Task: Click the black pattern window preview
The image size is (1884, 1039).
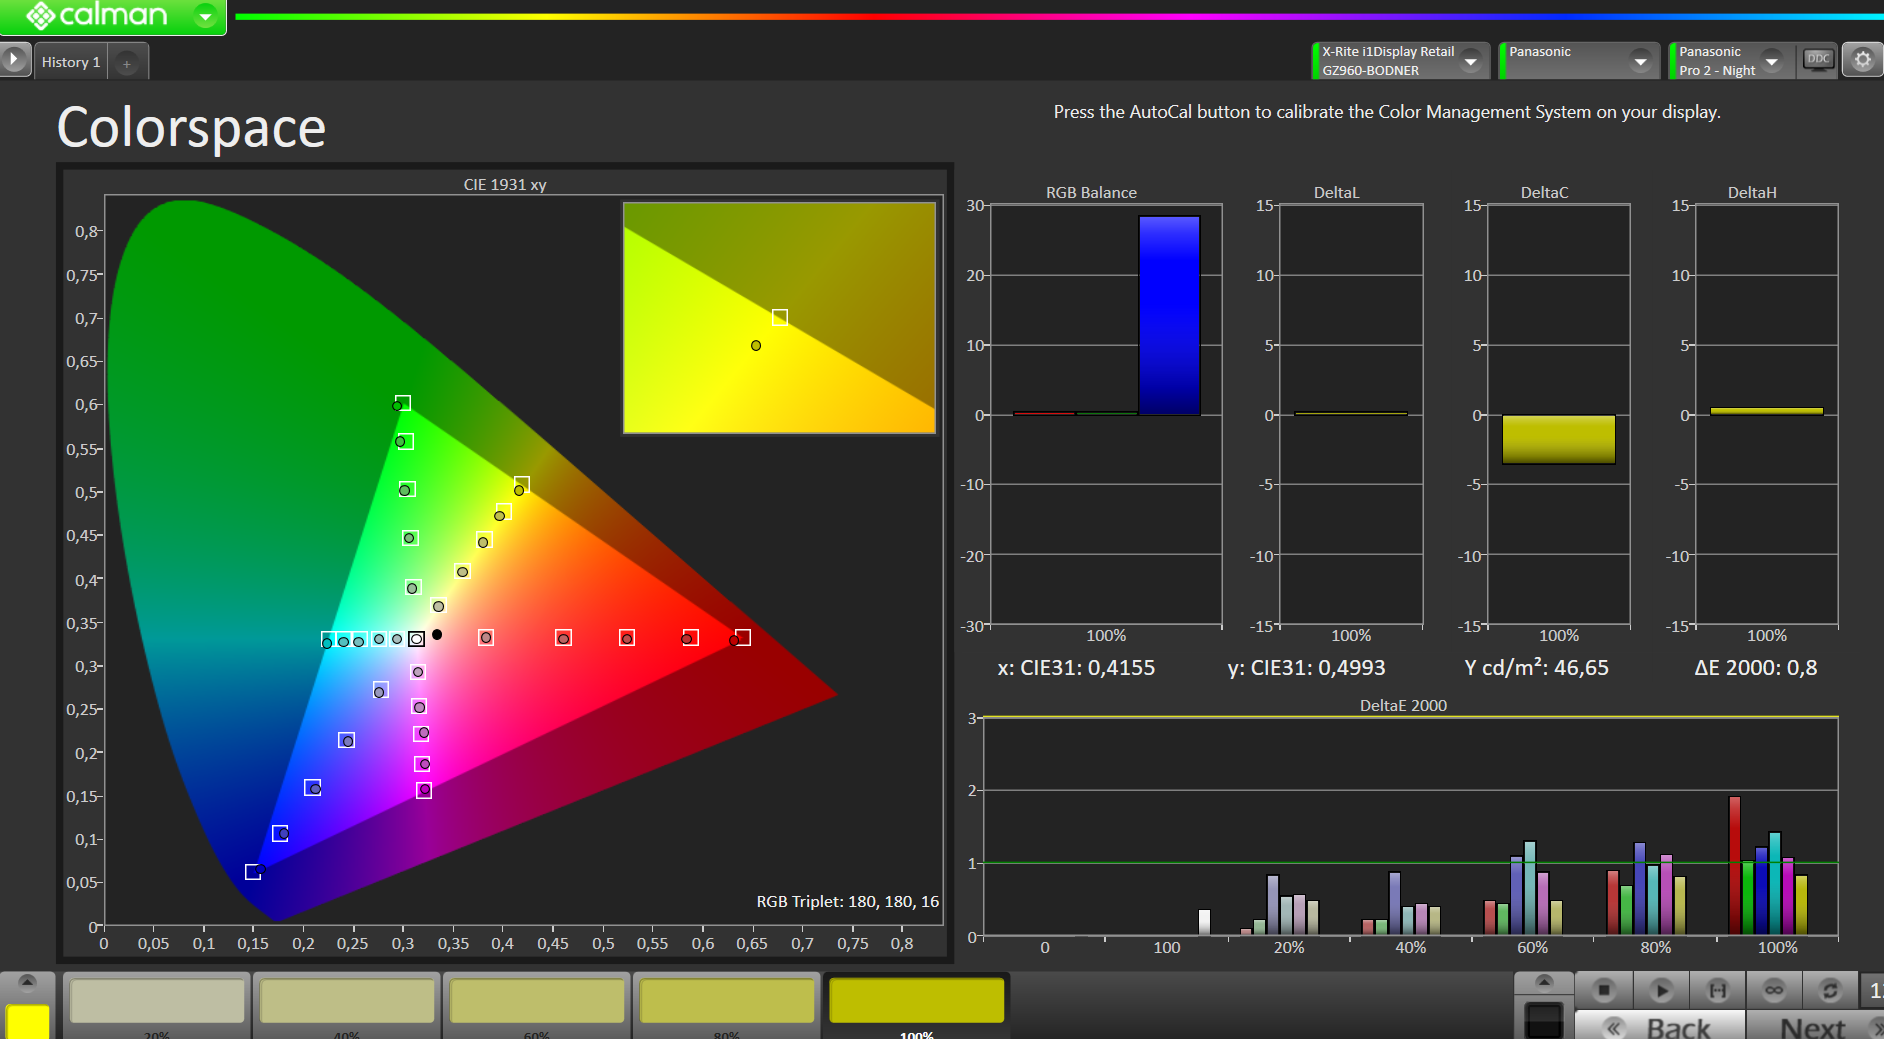Action: tap(1544, 1020)
